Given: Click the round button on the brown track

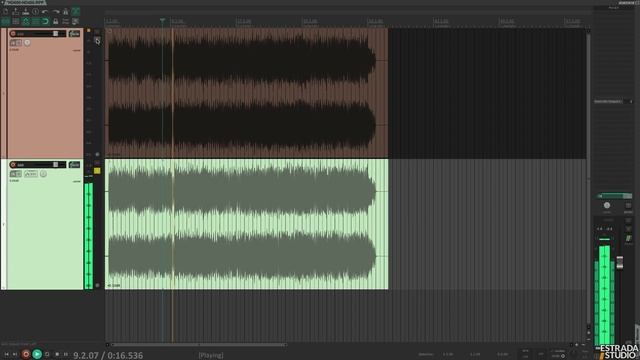Looking at the screenshot, I should (x=27, y=42).
